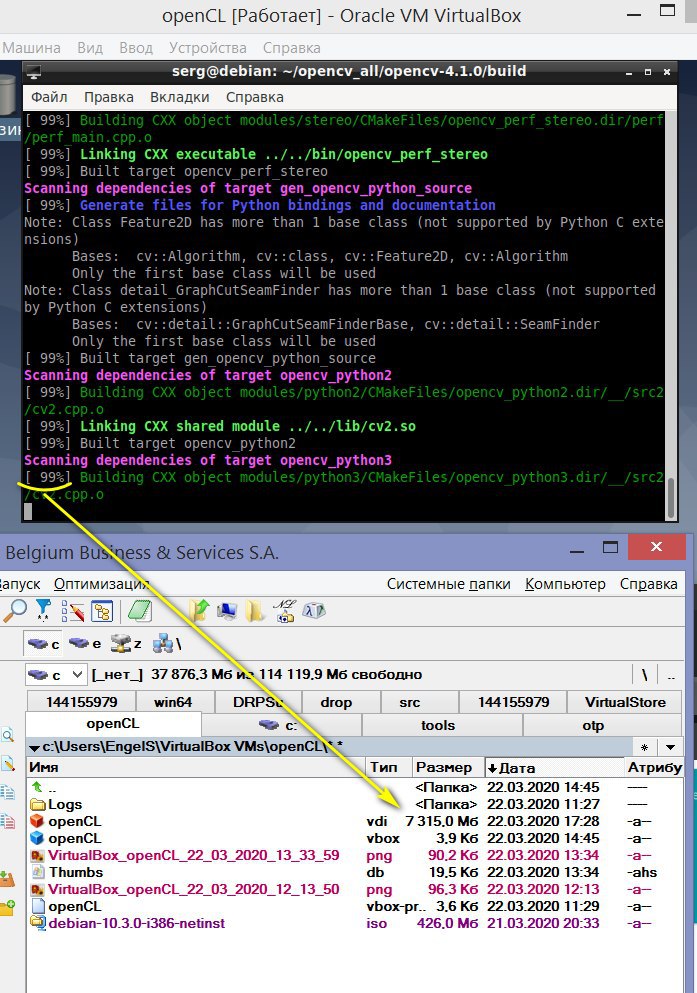Open the Компьютер menu
The width and height of the screenshot is (697, 993).
[565, 584]
